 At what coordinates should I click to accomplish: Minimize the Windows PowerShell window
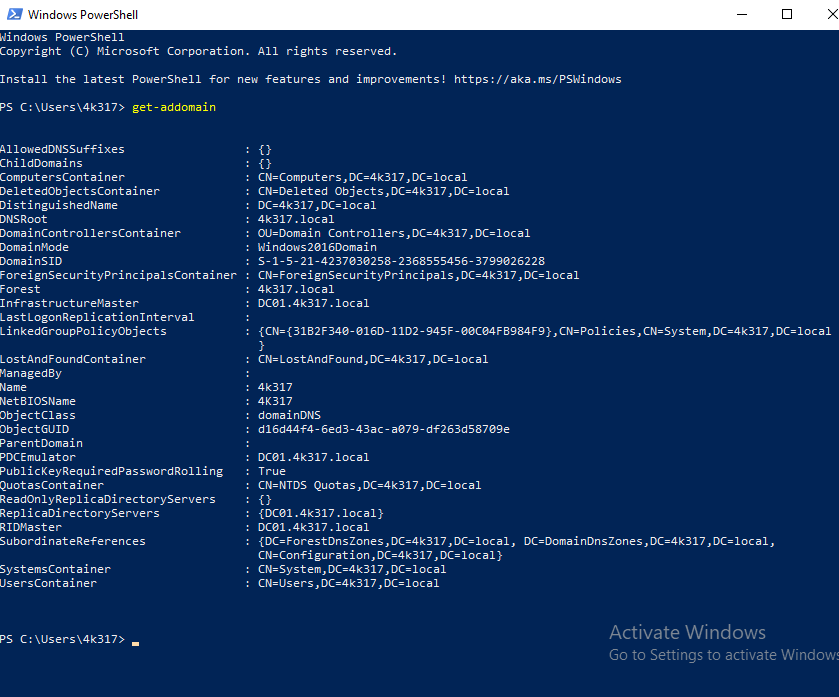click(741, 14)
